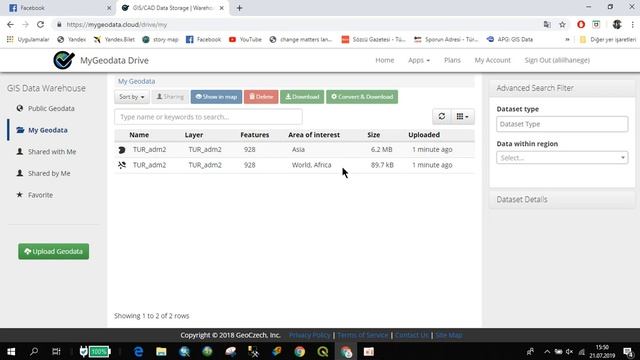Viewport: 640px width, 360px height.
Task: Bookmark this page with star icon
Action: 562,24
